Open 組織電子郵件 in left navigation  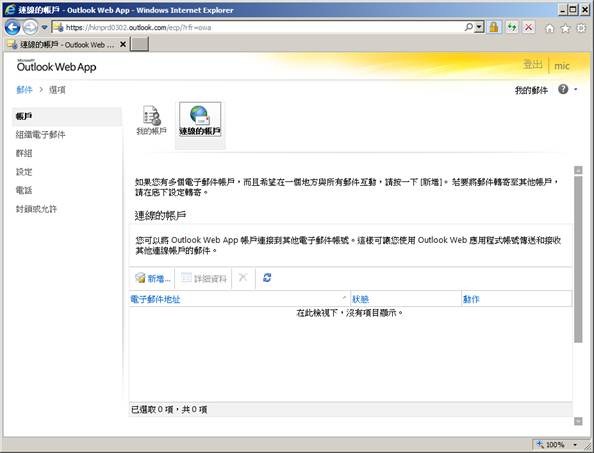pos(41,134)
